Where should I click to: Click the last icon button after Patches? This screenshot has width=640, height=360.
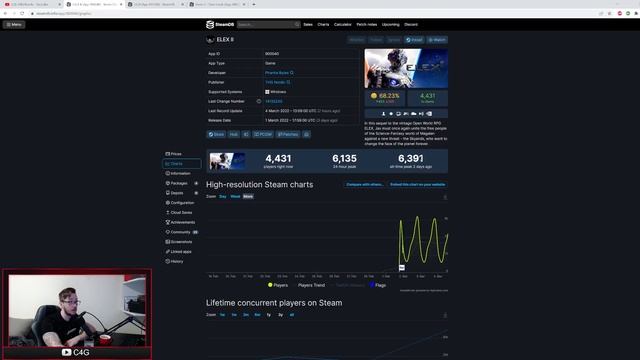307,134
